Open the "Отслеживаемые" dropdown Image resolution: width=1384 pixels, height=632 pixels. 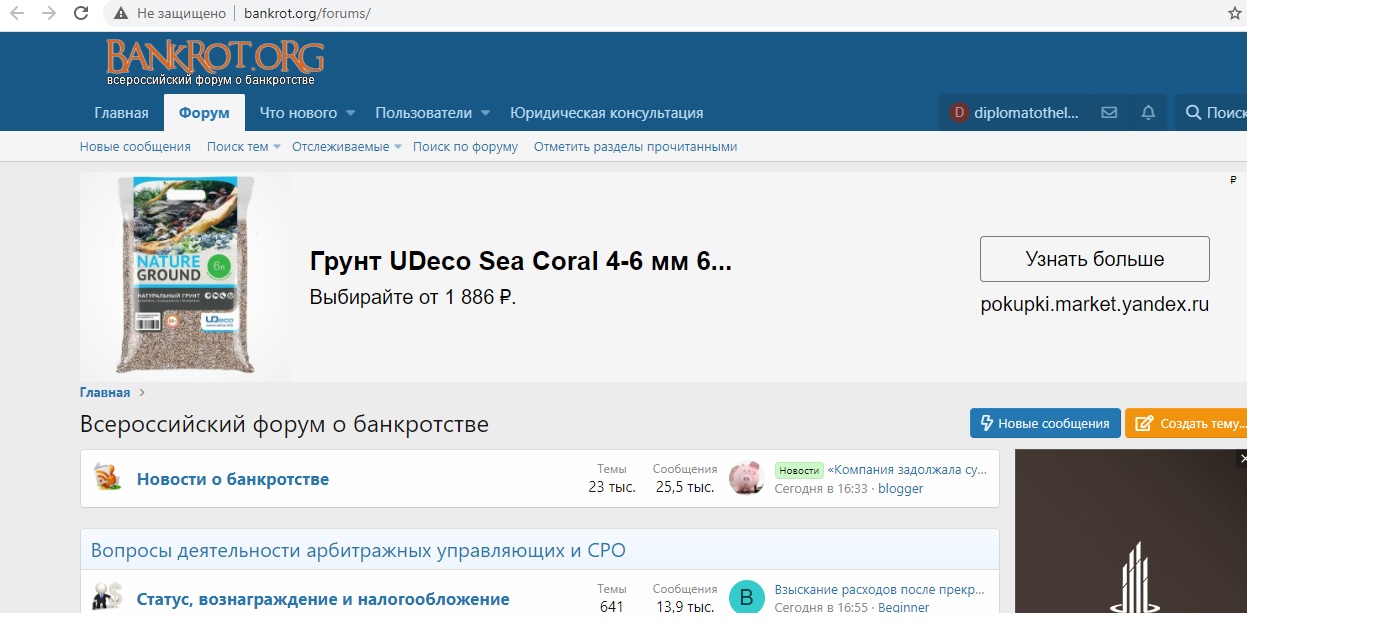(x=346, y=147)
